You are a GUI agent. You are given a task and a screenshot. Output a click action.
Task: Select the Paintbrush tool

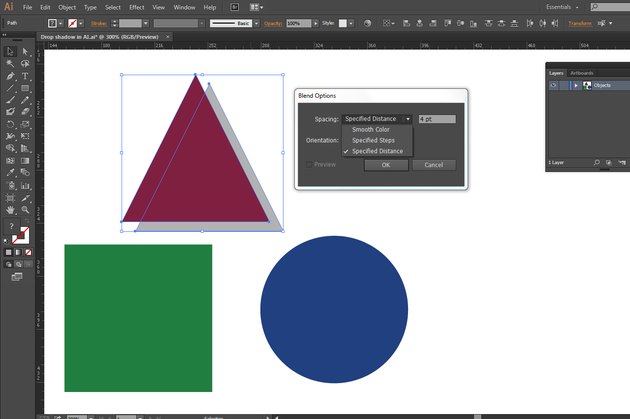pos(10,100)
